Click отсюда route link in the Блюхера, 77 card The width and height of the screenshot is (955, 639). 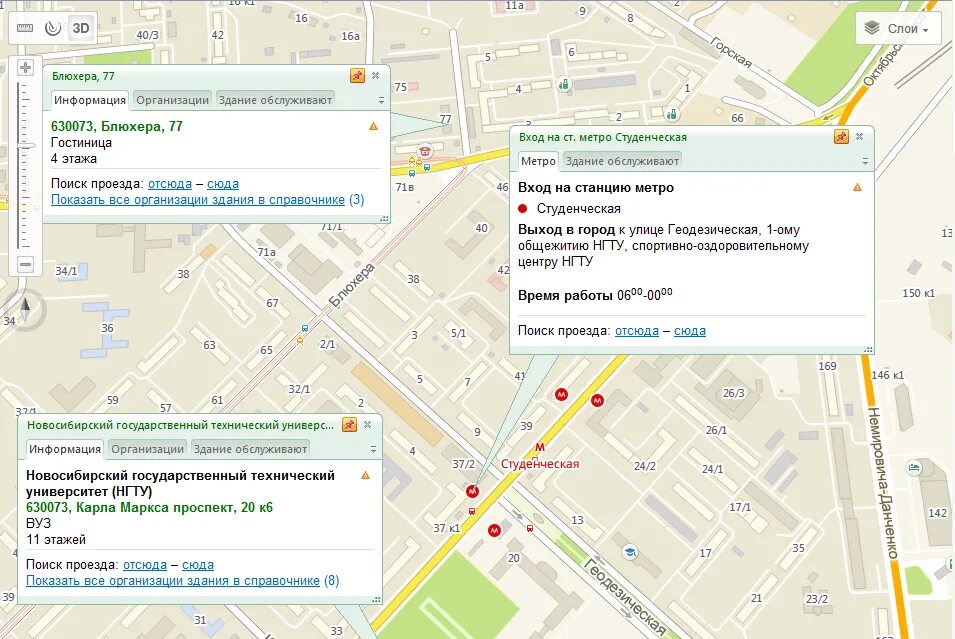click(x=170, y=183)
